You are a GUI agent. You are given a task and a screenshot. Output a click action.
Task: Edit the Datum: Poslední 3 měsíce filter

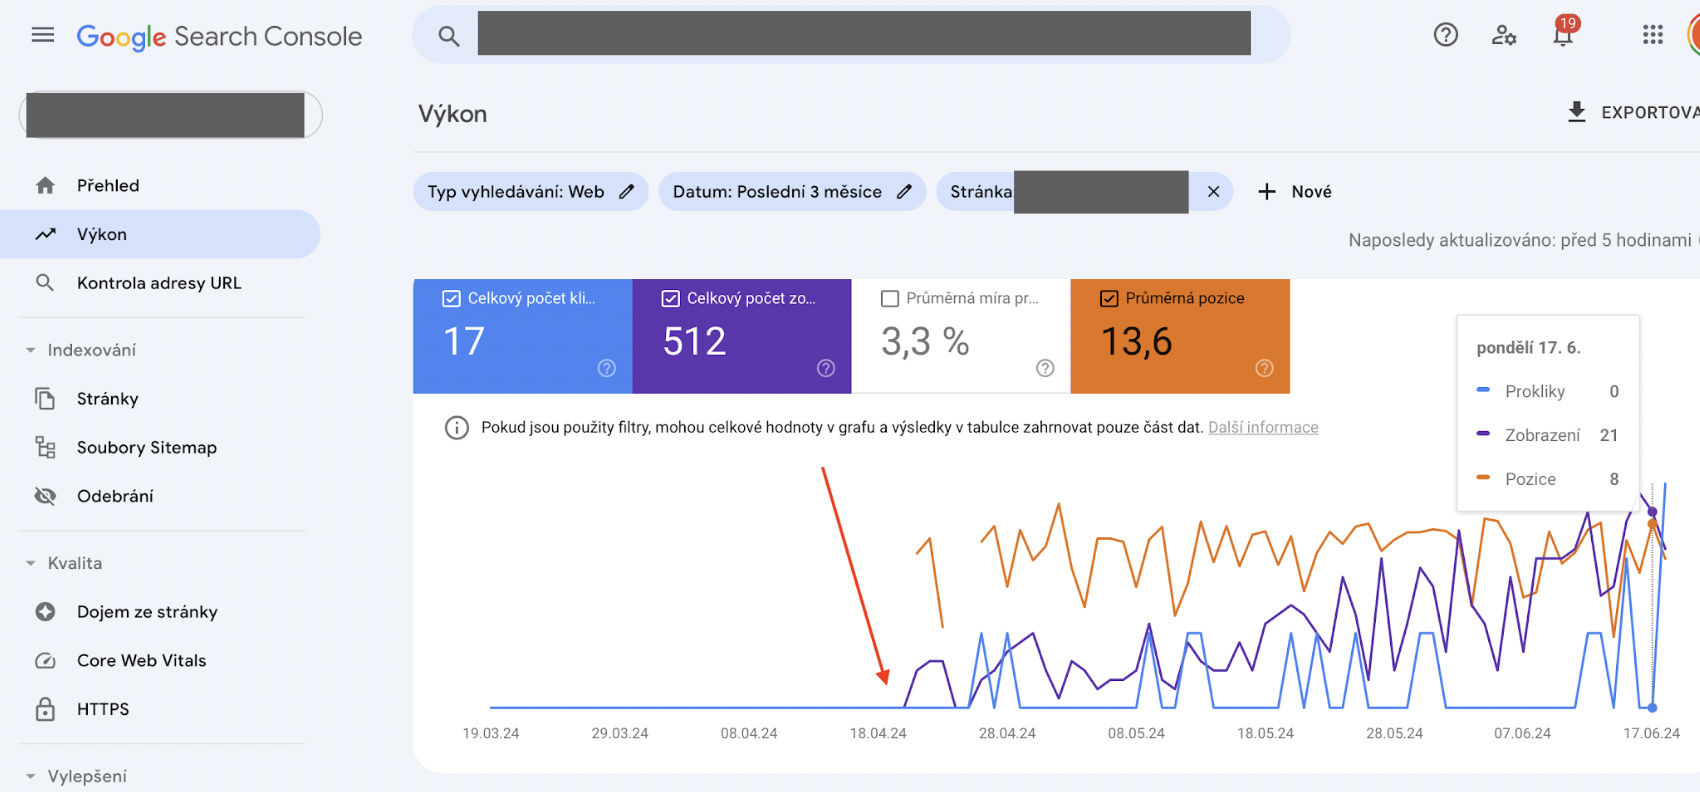coord(791,192)
